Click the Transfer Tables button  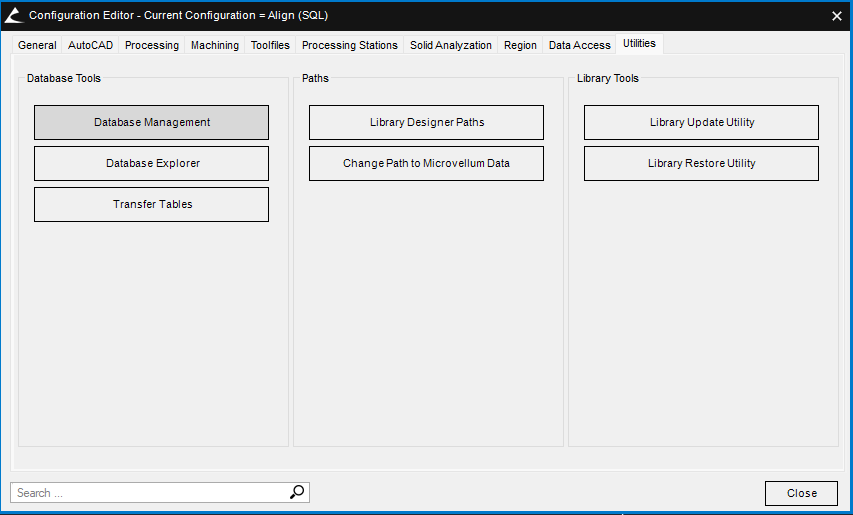tap(151, 204)
